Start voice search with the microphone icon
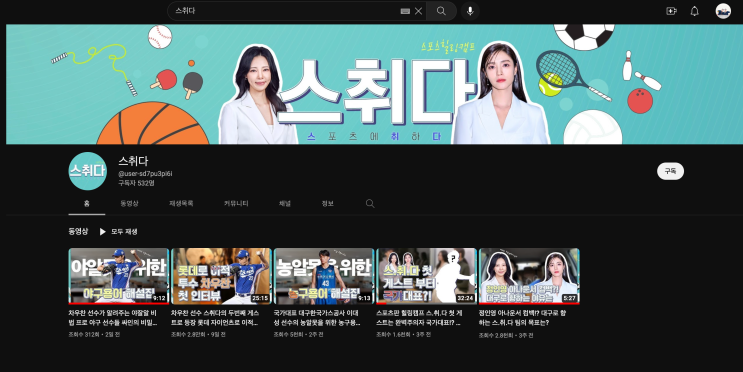 470,11
